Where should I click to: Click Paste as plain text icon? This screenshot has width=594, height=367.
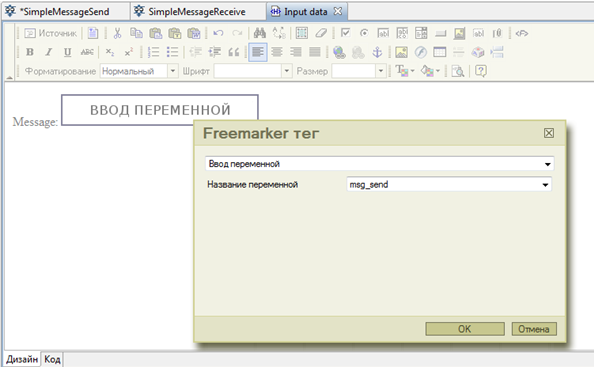click(175, 33)
